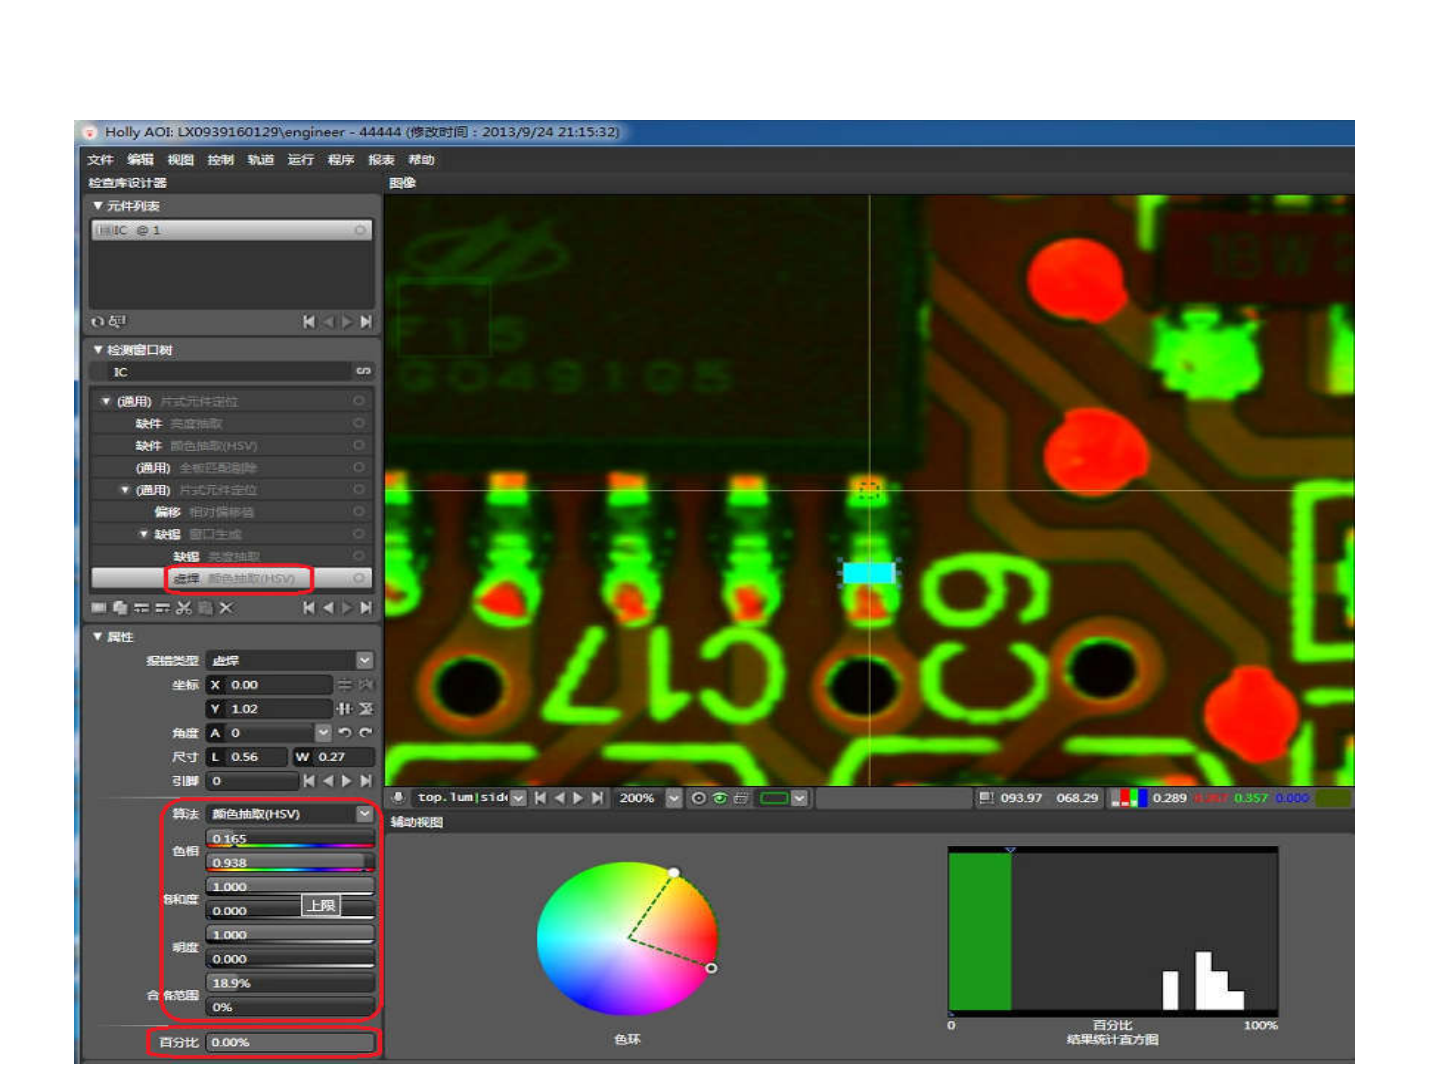
Task: Jump to last pin with 引脚 skip-forward button
Action: tap(366, 781)
